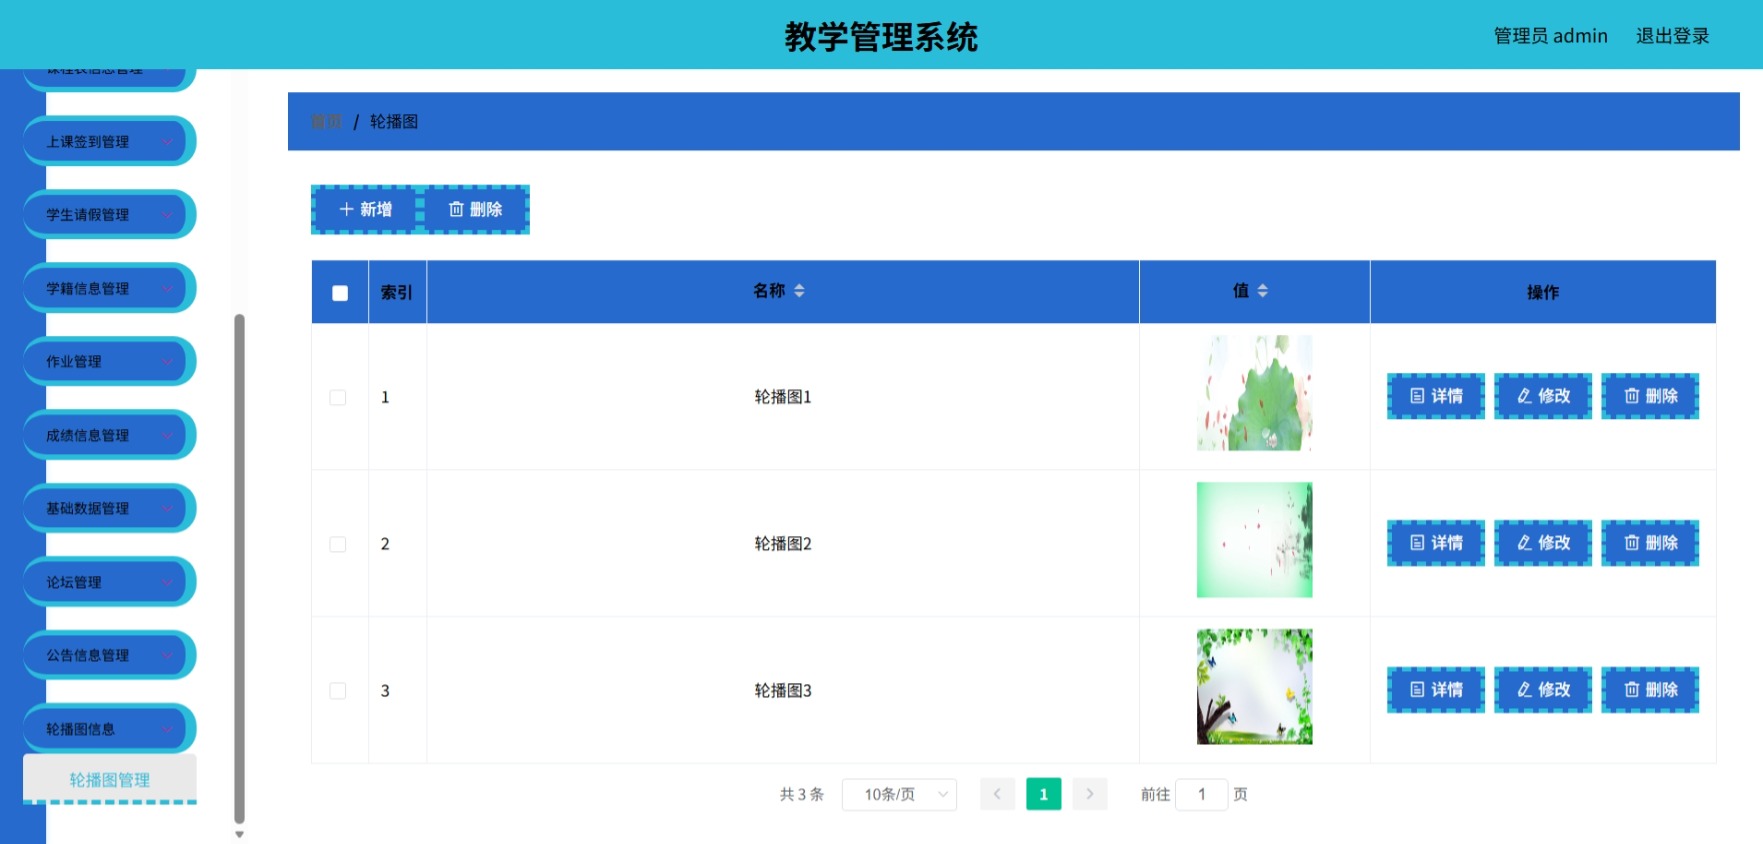This screenshot has width=1763, height=844.
Task: Select 轮播图管理 submenu item
Action: [109, 780]
